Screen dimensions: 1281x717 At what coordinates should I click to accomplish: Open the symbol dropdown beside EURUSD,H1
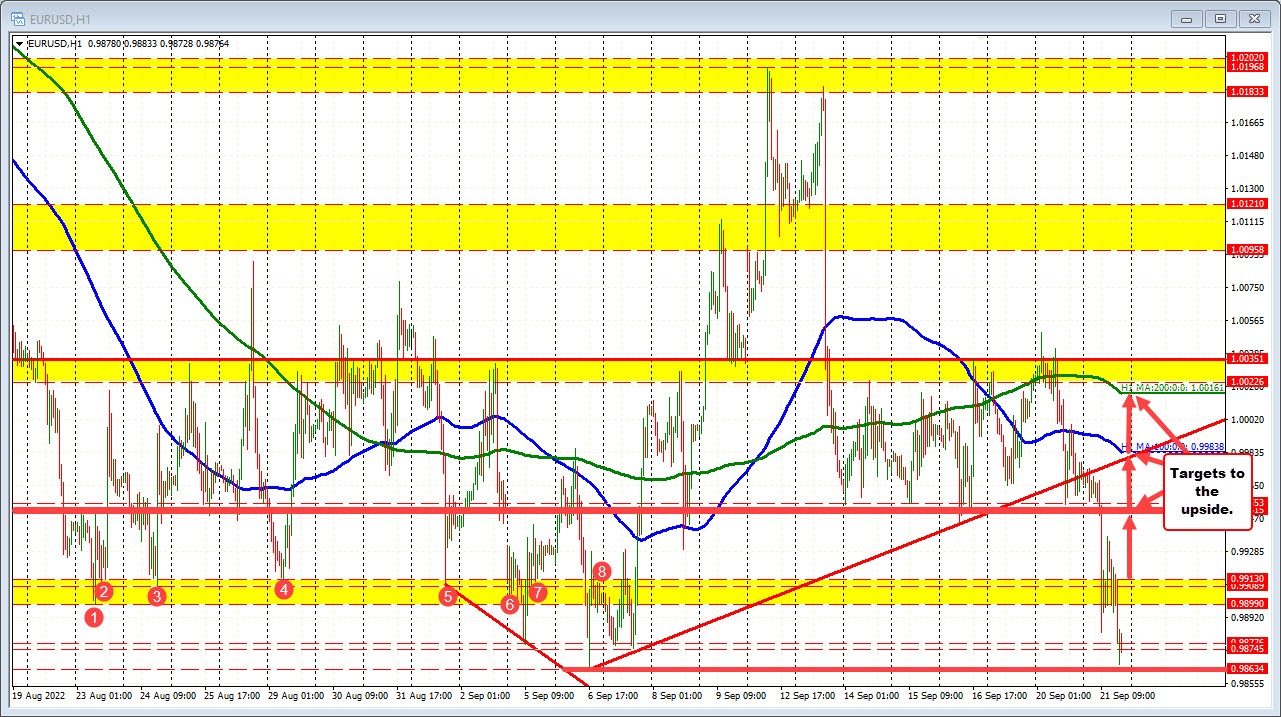[x=17, y=43]
